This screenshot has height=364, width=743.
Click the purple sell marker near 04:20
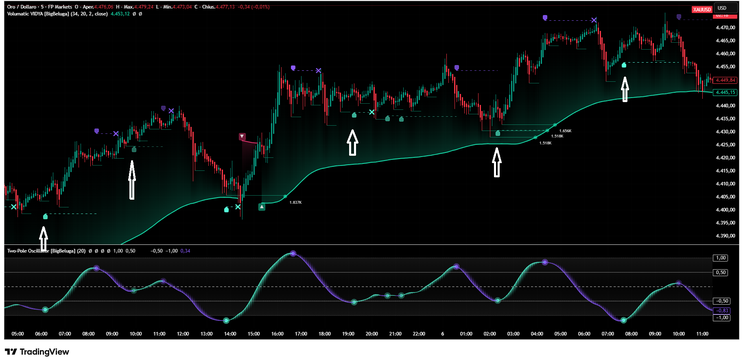point(545,17)
